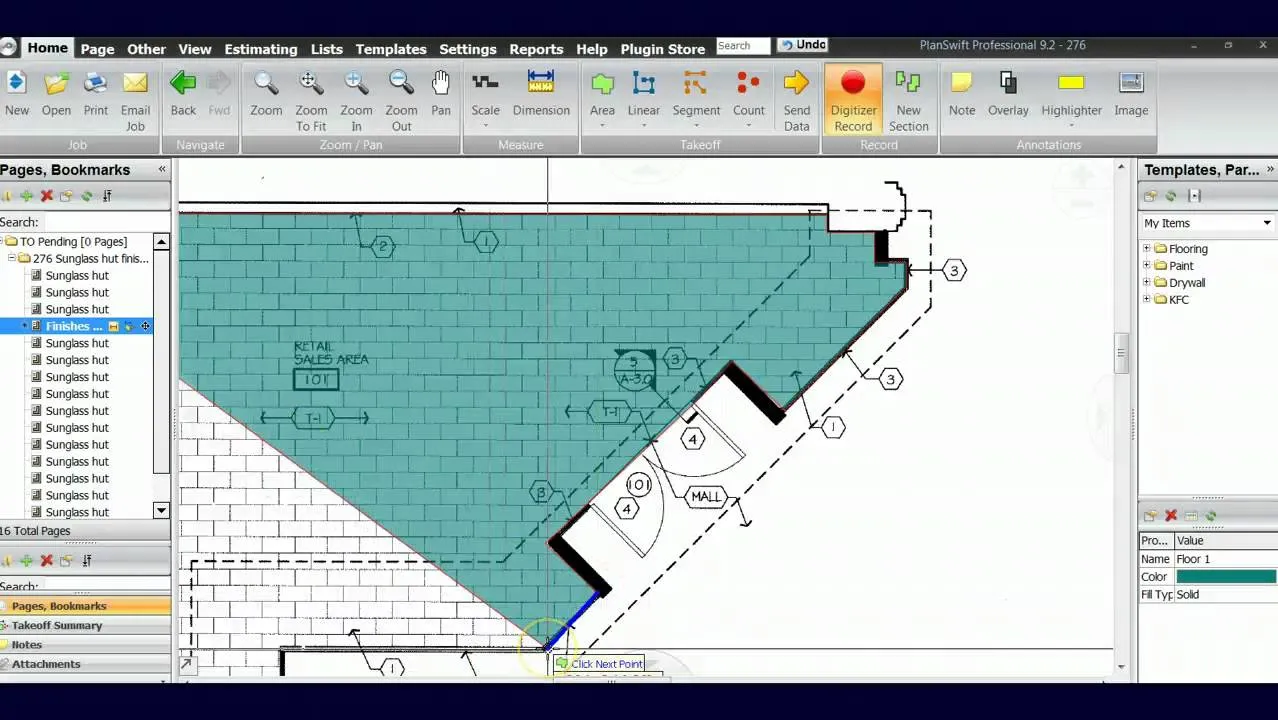Click red delete X in Pages toolbar
This screenshot has height=720, width=1278.
pyautogui.click(x=46, y=196)
